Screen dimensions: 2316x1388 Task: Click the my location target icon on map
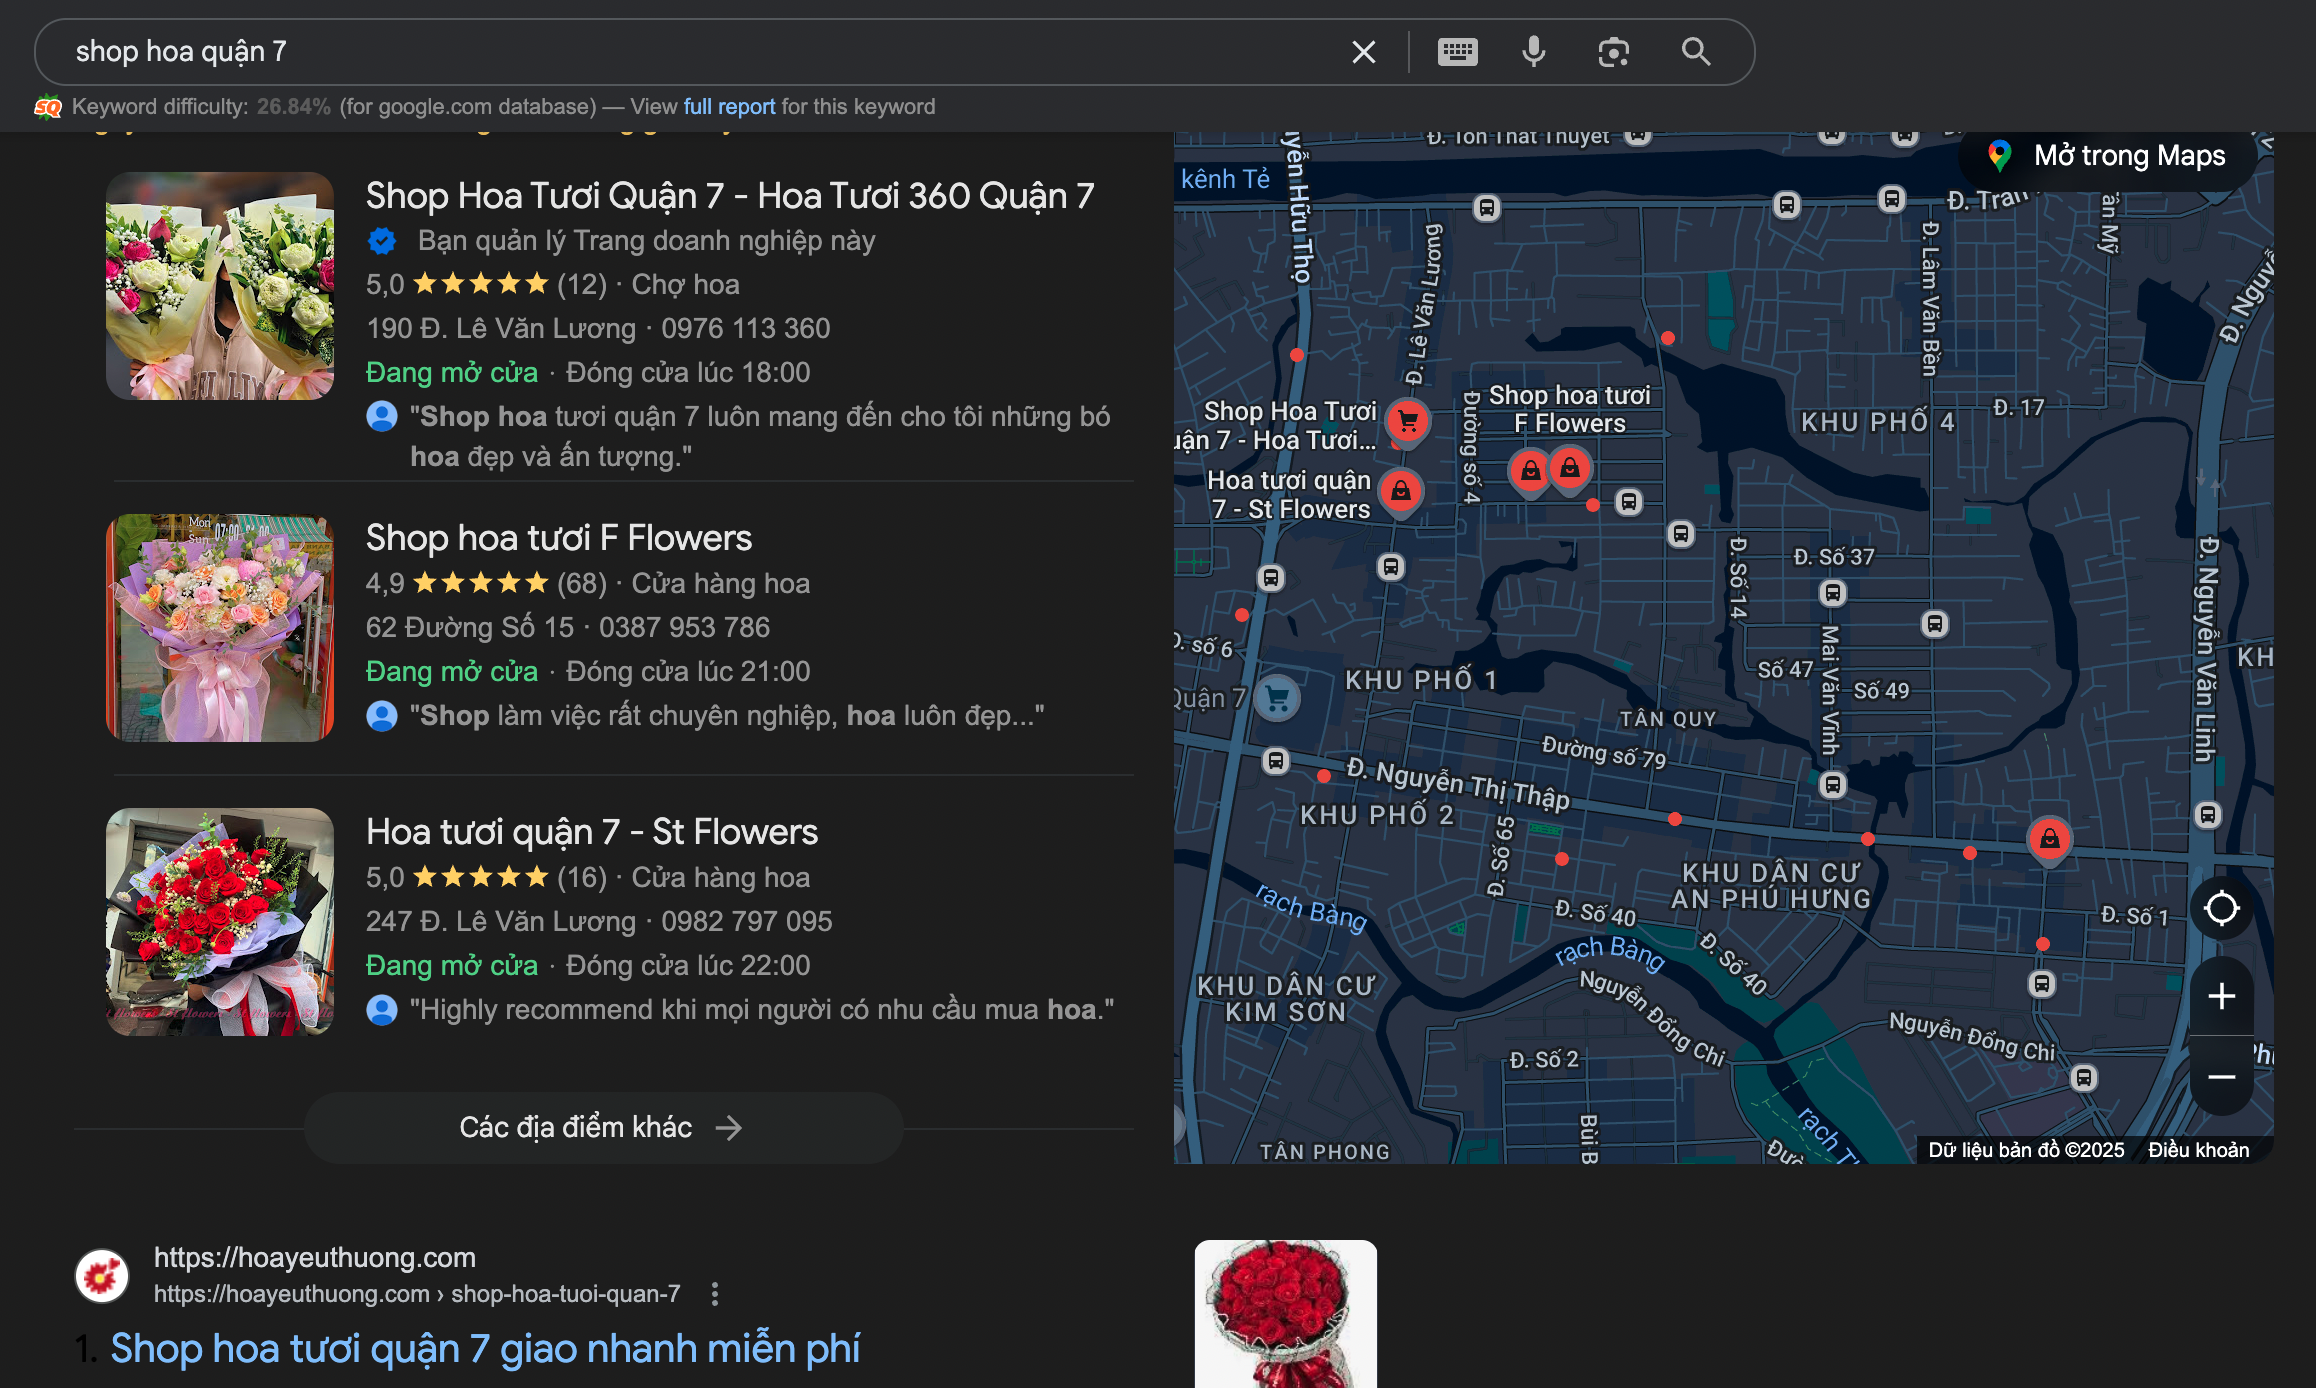[x=2221, y=909]
